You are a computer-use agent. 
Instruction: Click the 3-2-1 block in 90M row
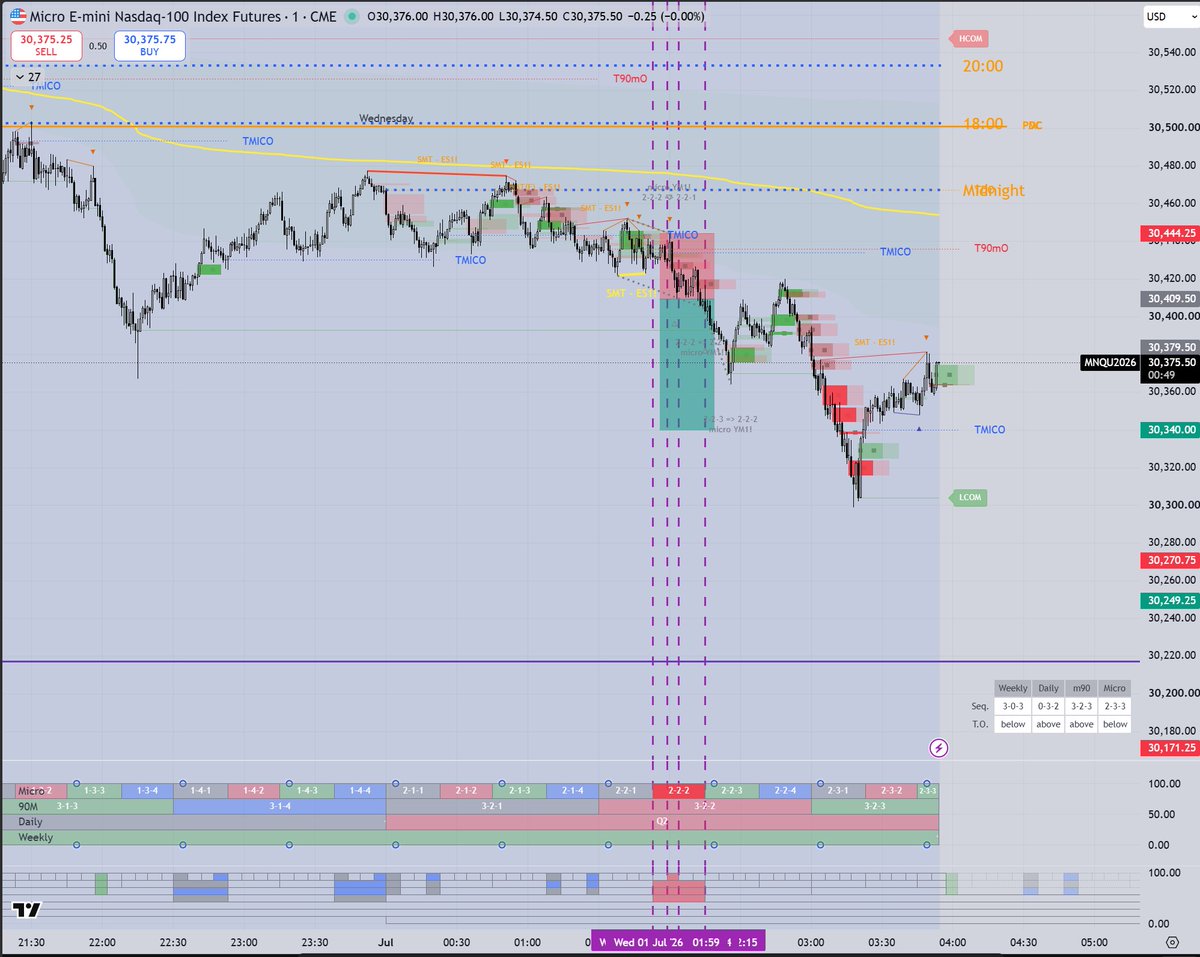(492, 806)
